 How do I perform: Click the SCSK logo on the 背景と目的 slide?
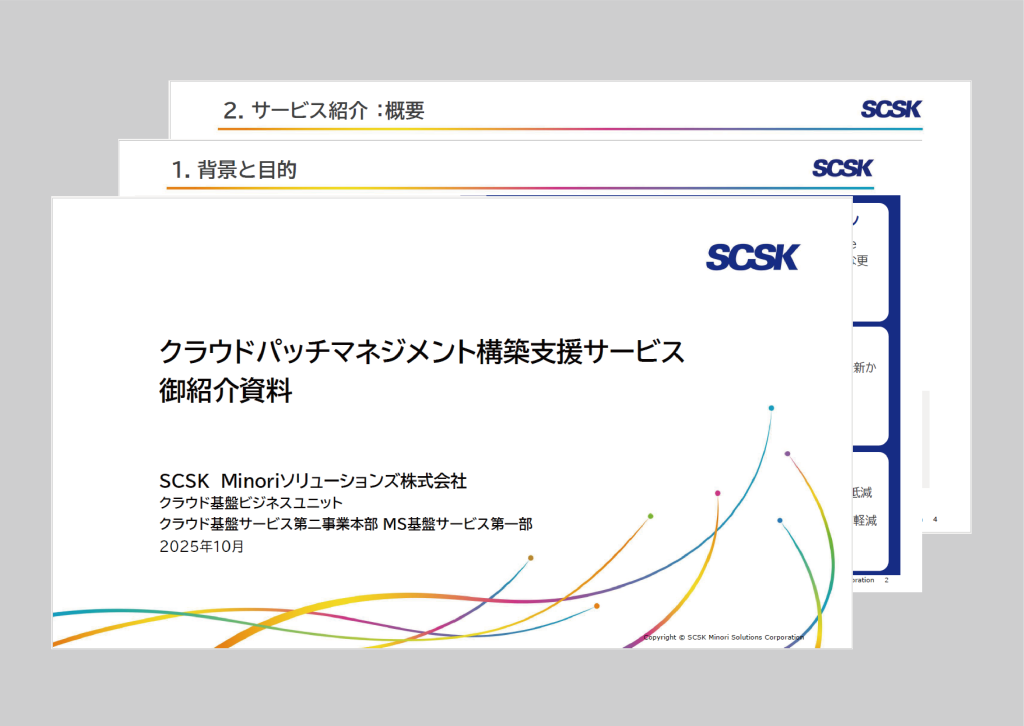842,168
